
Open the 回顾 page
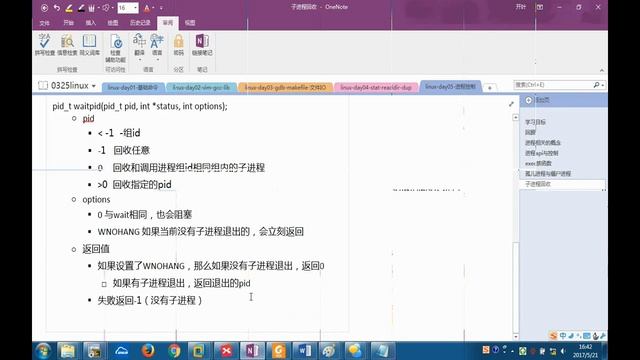coord(530,132)
